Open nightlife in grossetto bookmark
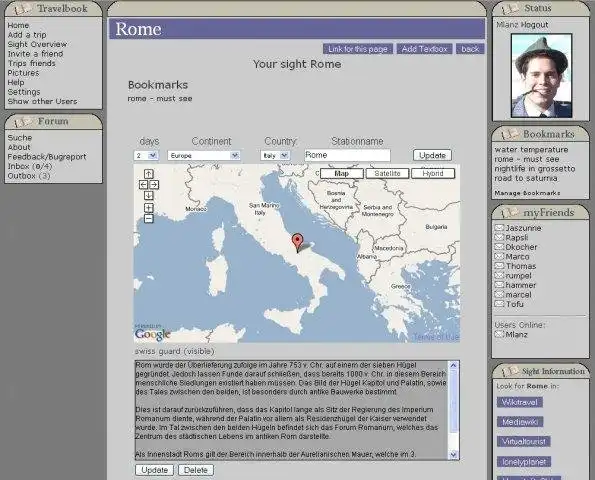Image resolution: width=595 pixels, height=480 pixels. click(535, 168)
